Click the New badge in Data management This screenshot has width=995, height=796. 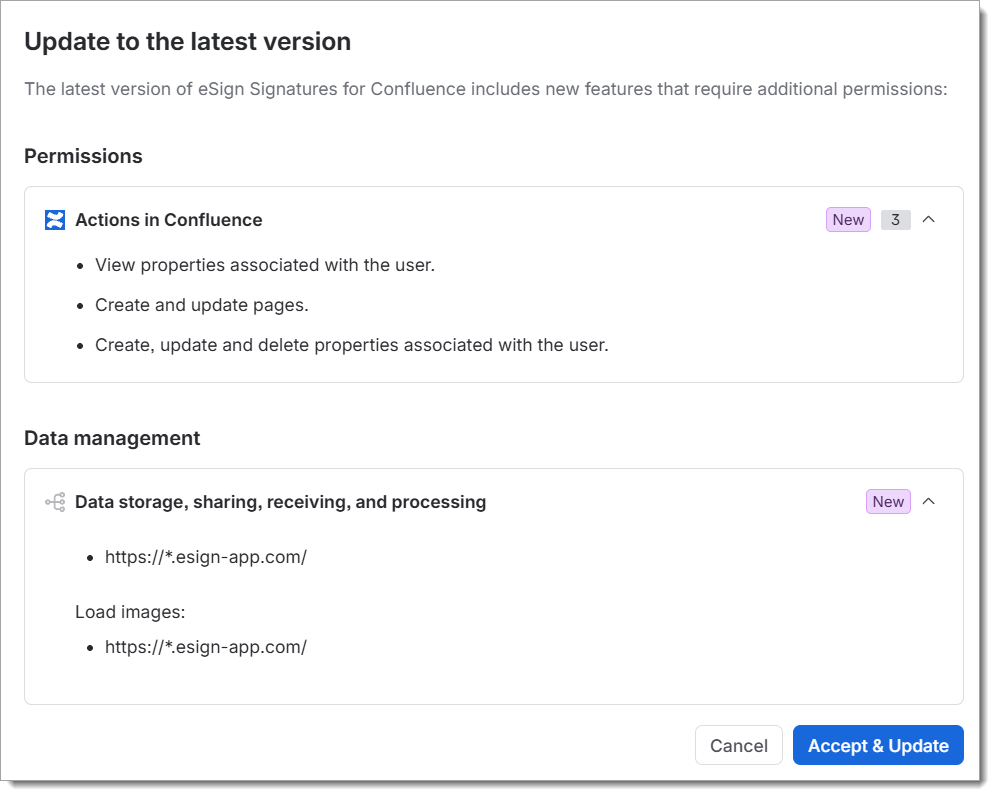pyautogui.click(x=888, y=501)
